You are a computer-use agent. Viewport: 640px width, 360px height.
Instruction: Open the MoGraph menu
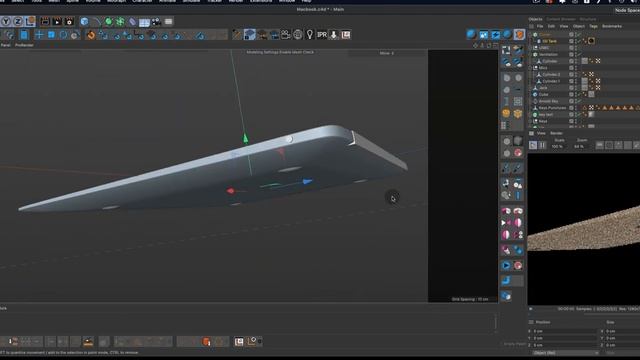pos(116,1)
